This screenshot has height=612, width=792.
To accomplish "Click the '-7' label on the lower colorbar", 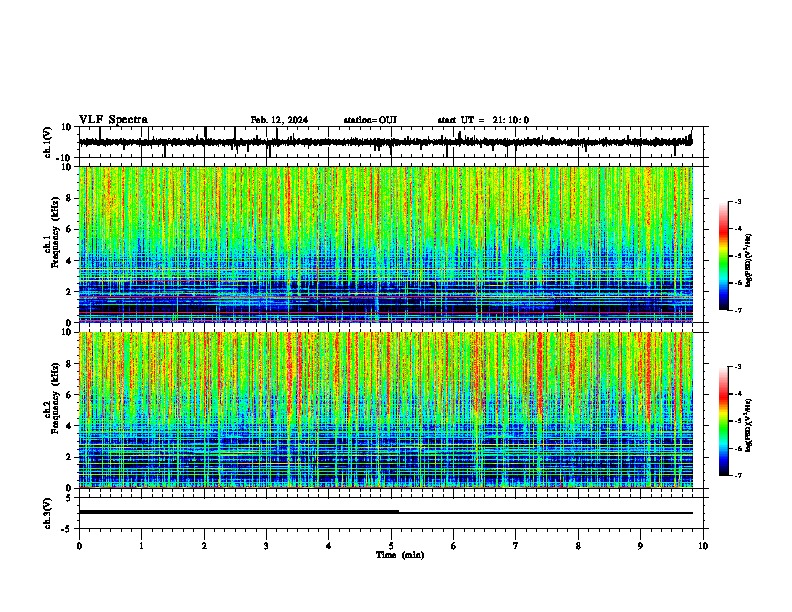I will [737, 476].
